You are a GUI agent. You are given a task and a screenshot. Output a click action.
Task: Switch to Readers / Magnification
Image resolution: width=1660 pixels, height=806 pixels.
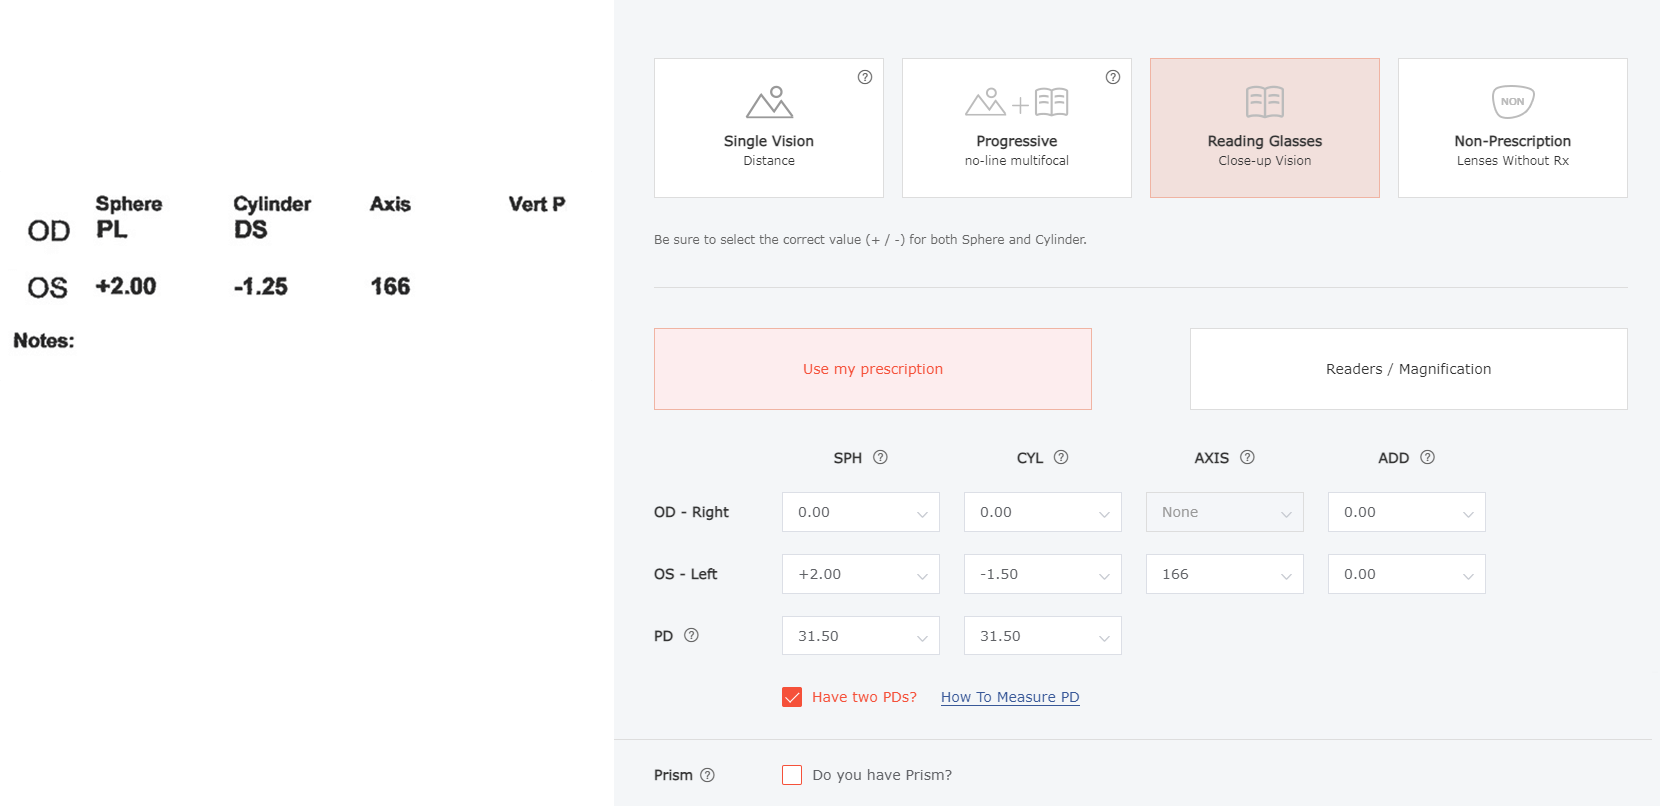tap(1408, 369)
